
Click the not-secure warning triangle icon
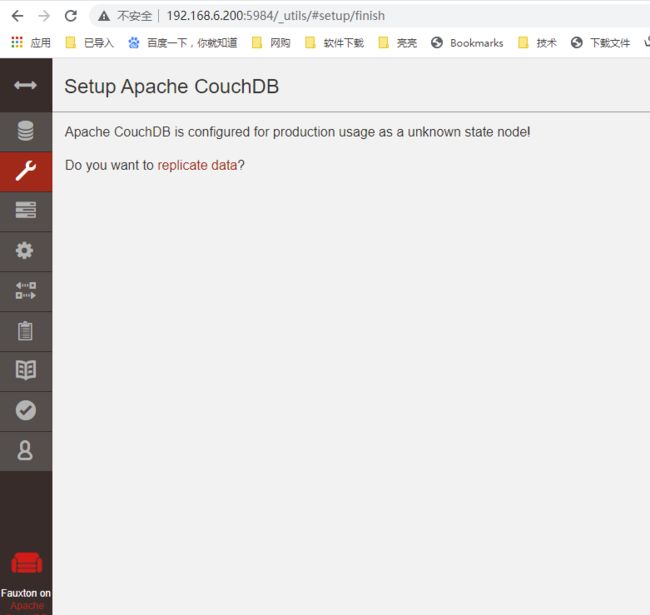pyautogui.click(x=104, y=16)
